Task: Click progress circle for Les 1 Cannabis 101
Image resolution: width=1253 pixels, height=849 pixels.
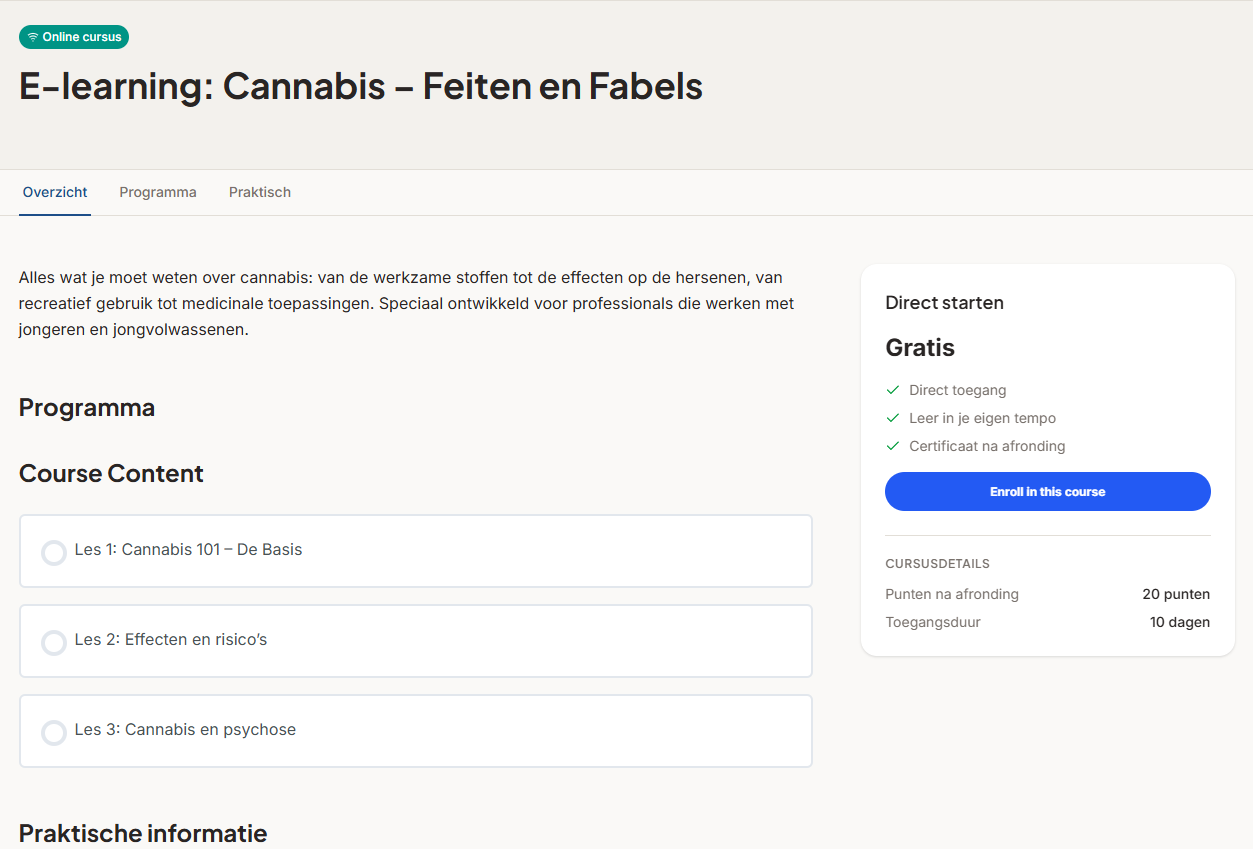Action: [x=54, y=552]
